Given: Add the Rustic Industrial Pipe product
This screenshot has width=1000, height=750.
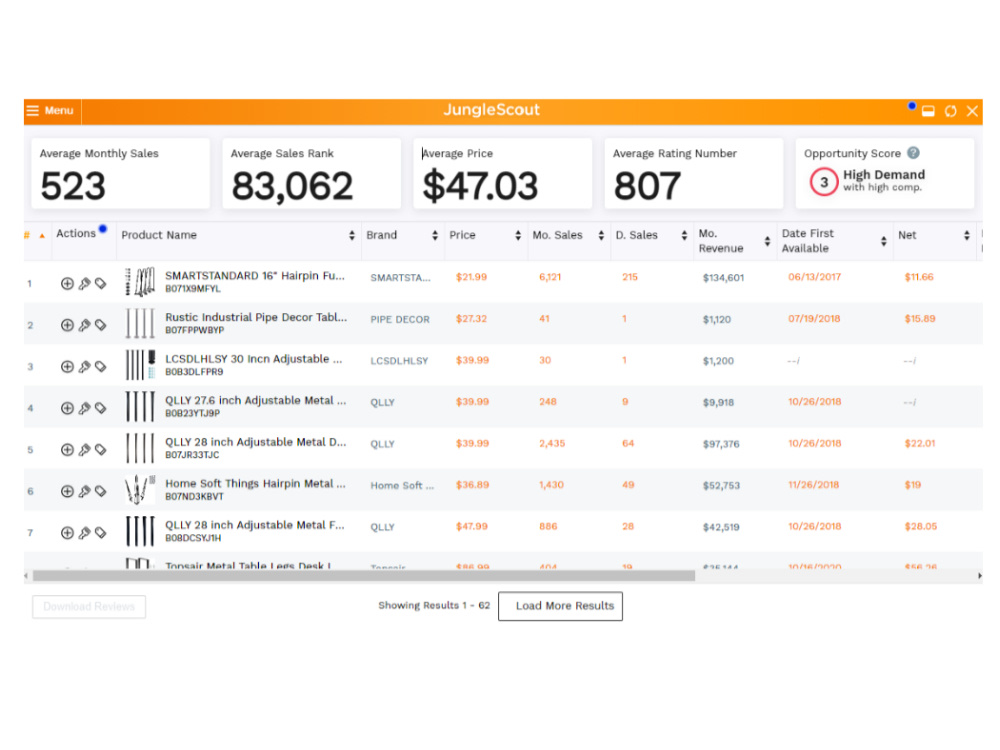Looking at the screenshot, I should click(x=67, y=325).
